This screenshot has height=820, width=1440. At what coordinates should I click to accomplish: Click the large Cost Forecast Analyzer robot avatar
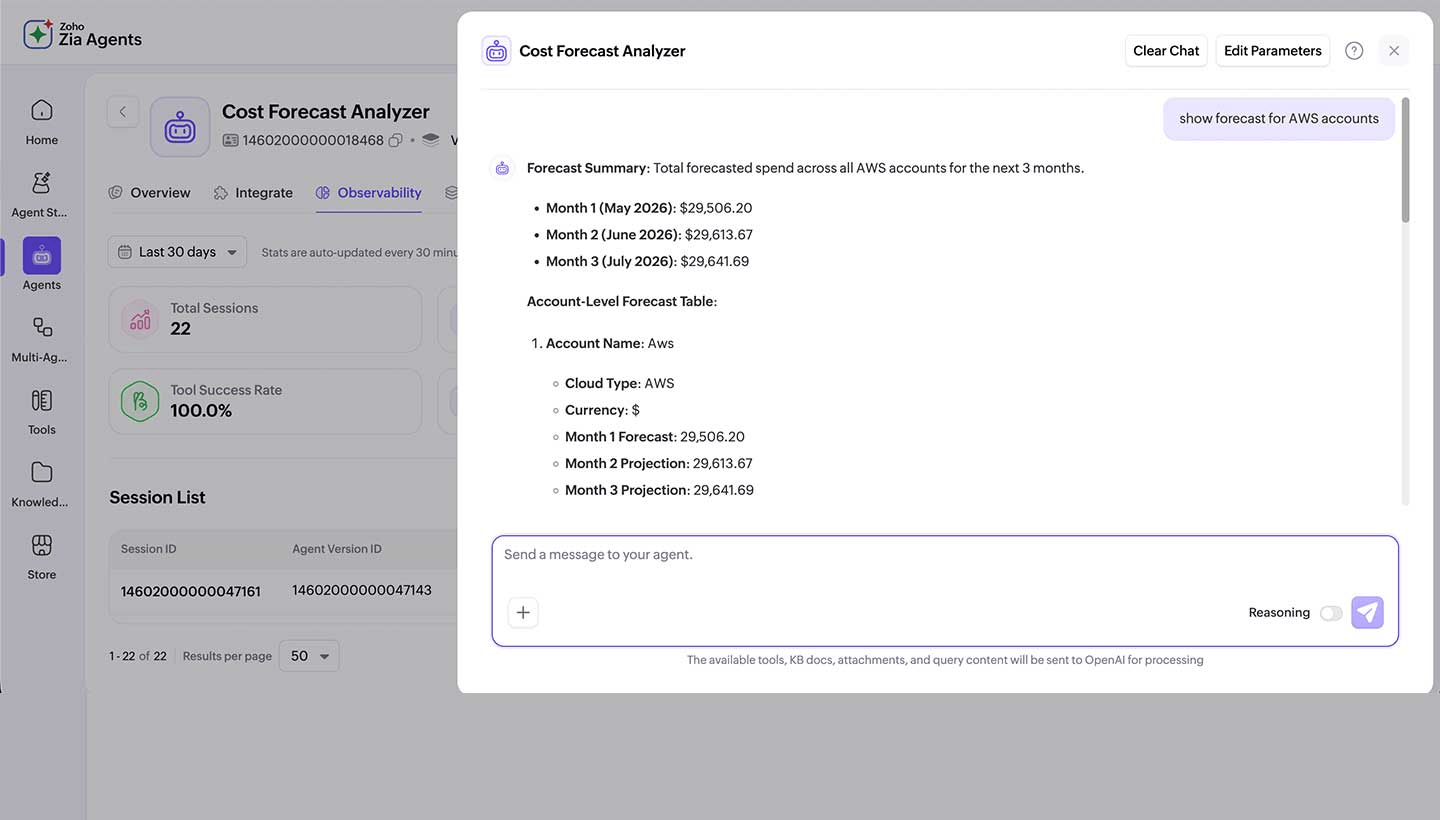(x=180, y=127)
